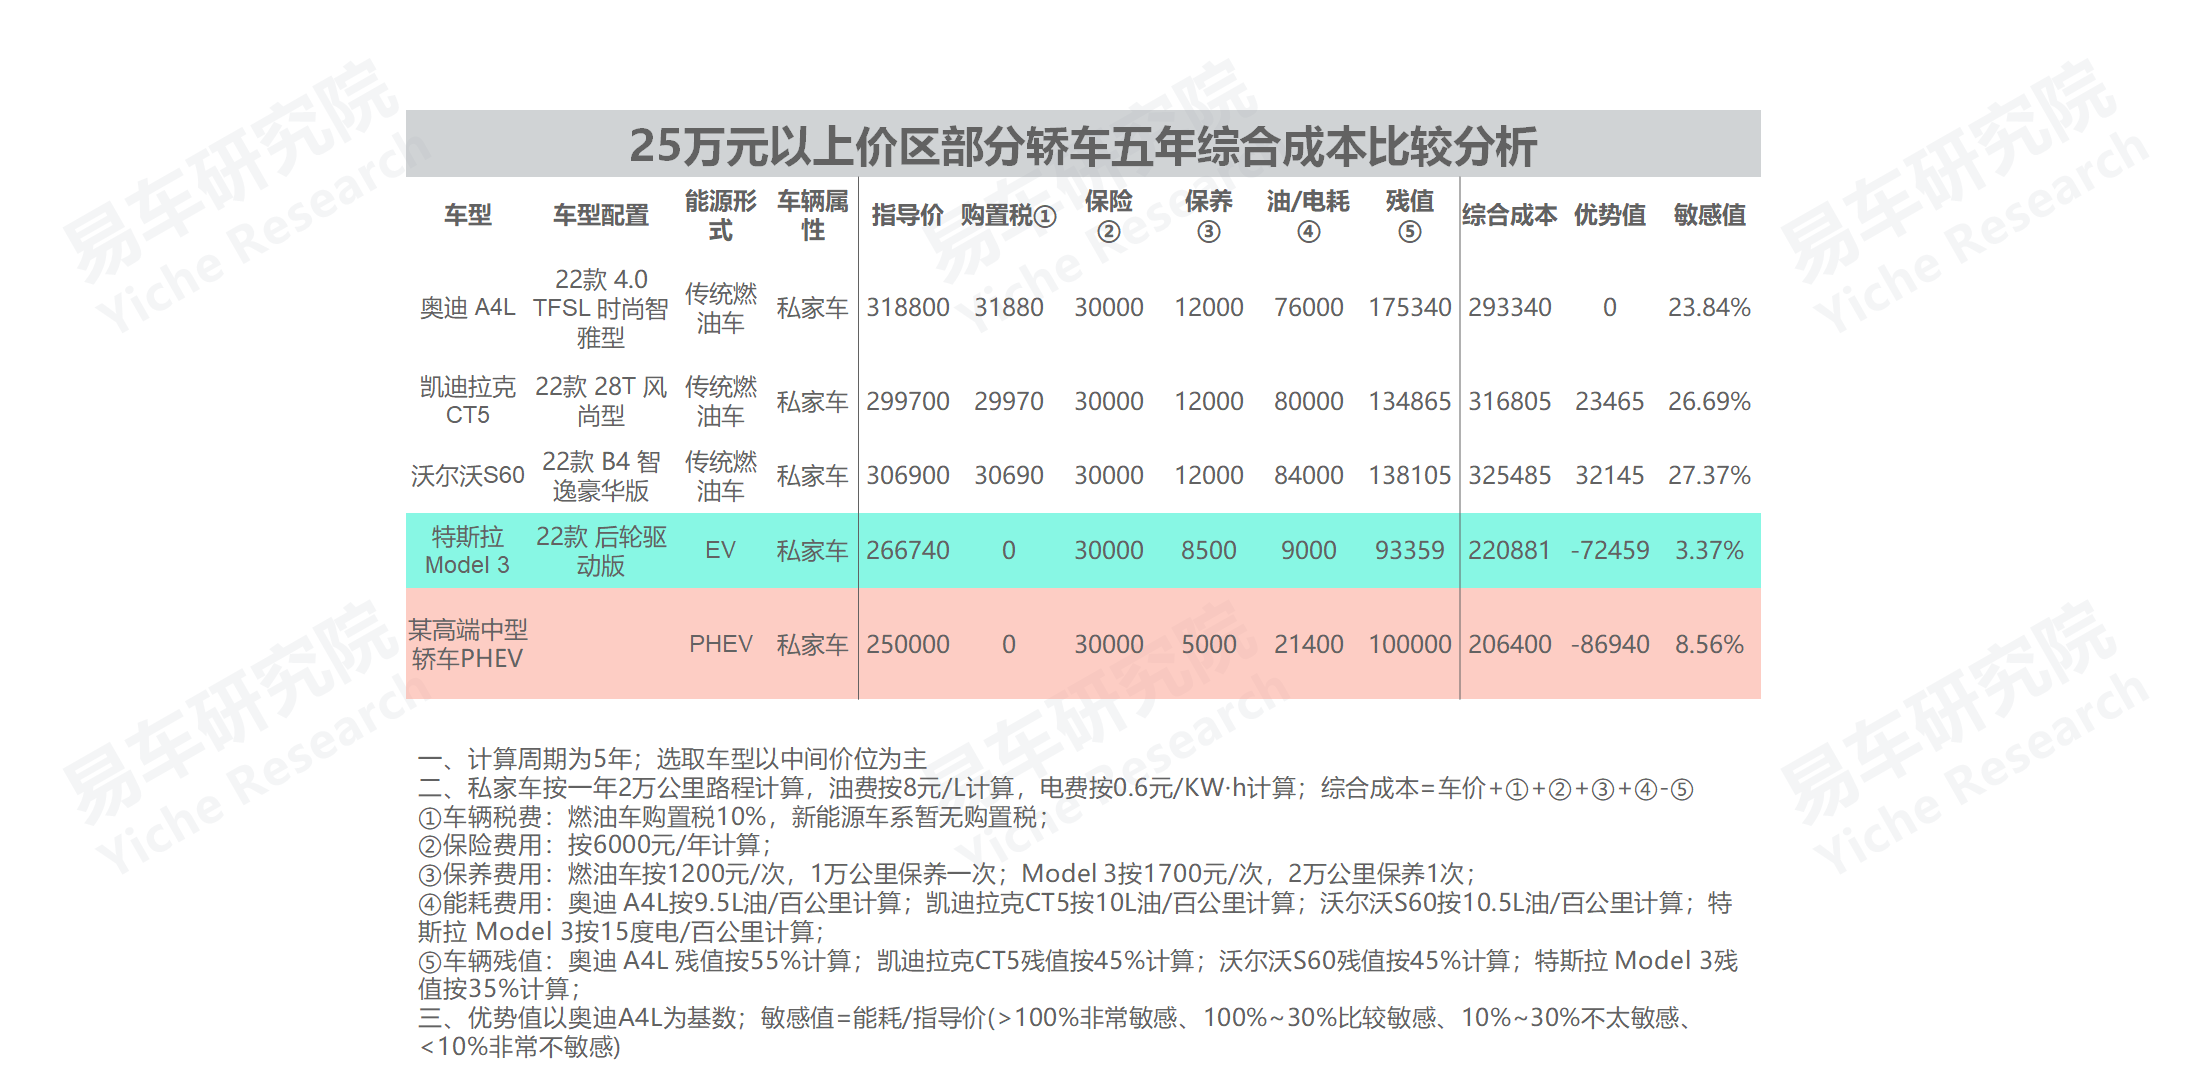Click the 27.37% sensitivity value
Image resolution: width=2209 pixels, height=1076 pixels.
(x=1710, y=476)
